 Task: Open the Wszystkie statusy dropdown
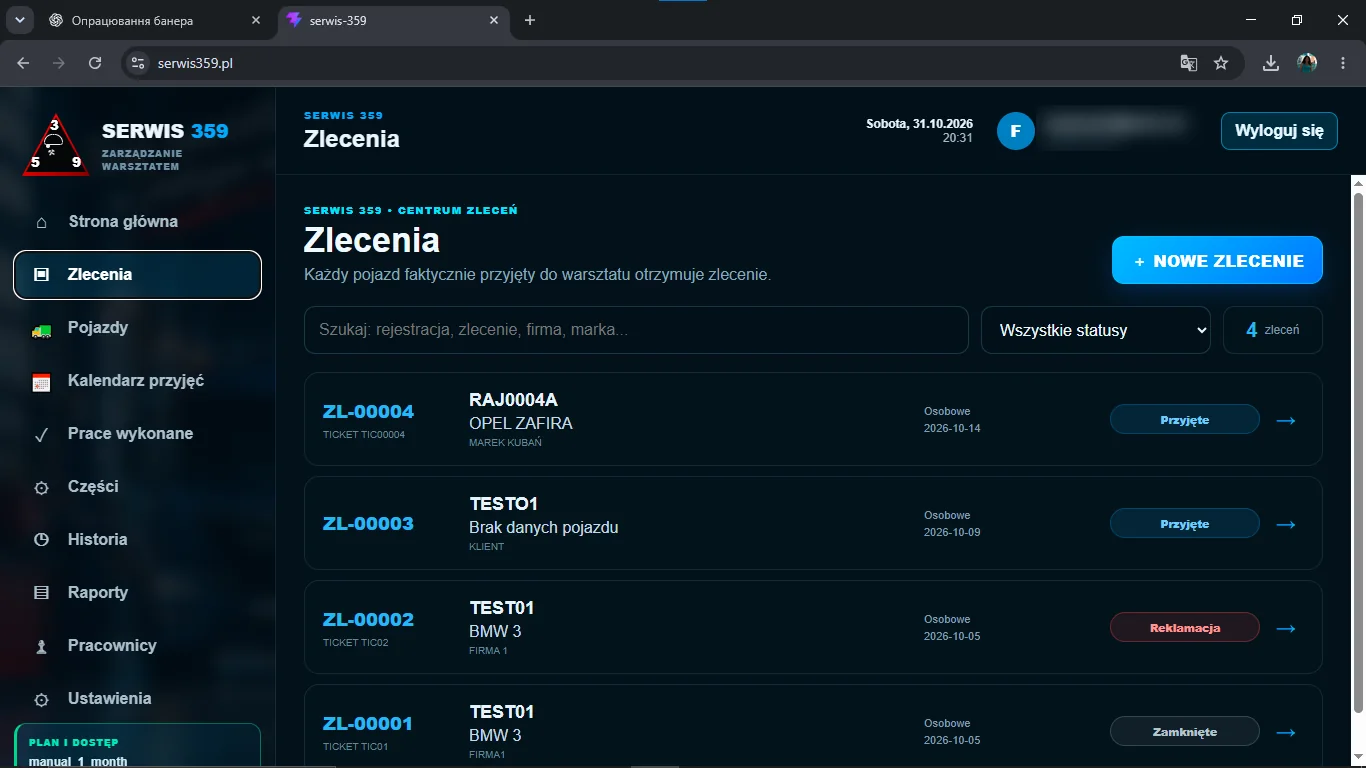(1097, 330)
